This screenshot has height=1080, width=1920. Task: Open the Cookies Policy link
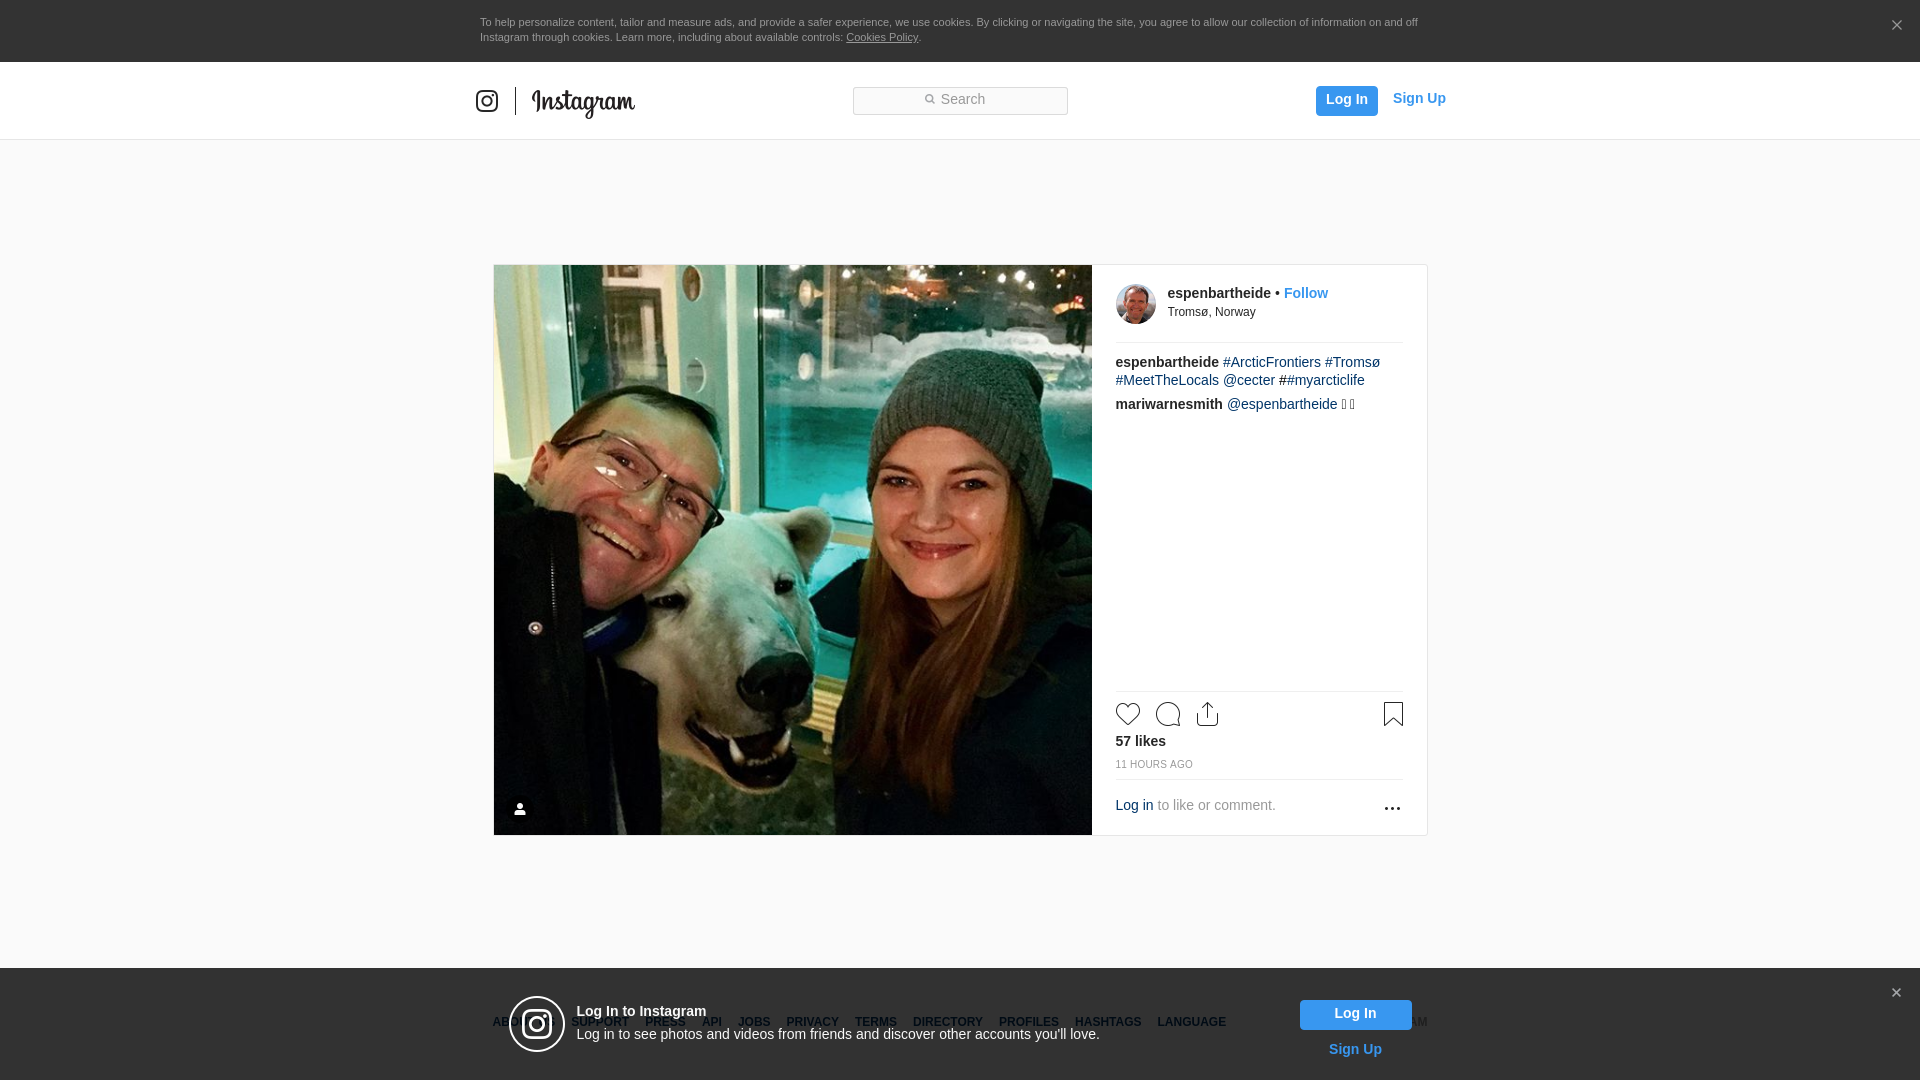coord(881,37)
